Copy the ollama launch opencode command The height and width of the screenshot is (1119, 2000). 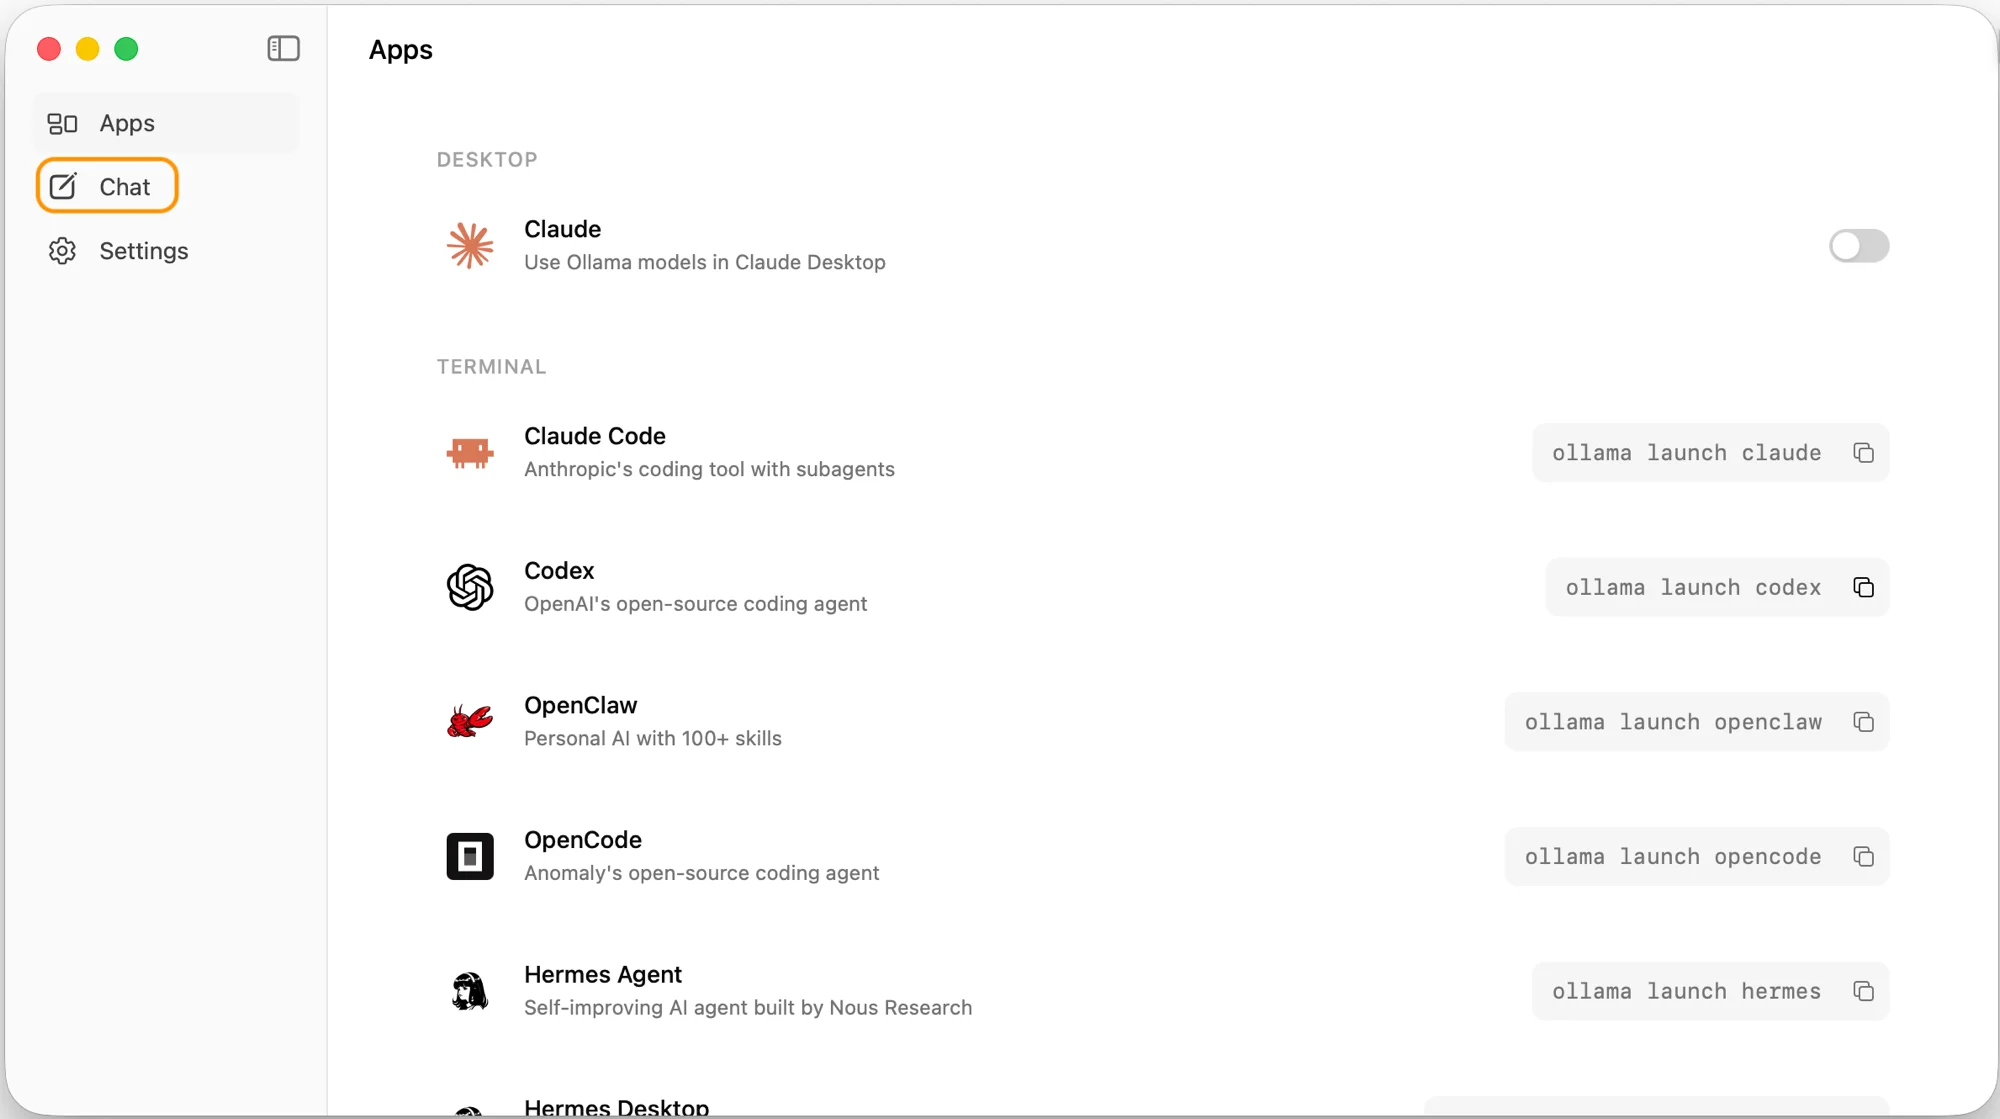1863,857
